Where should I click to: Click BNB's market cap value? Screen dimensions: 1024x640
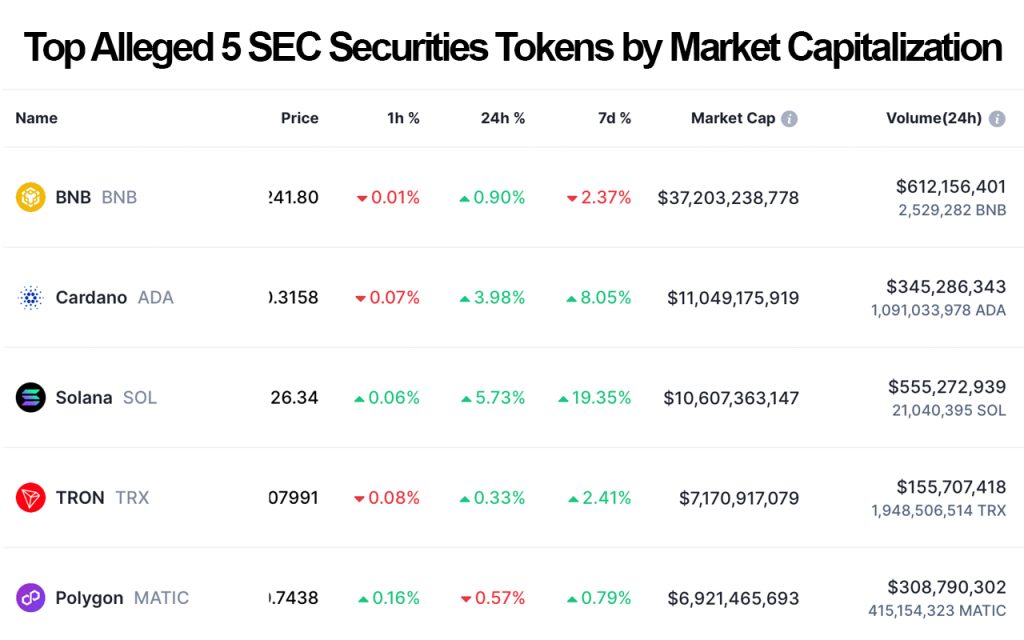pos(728,197)
